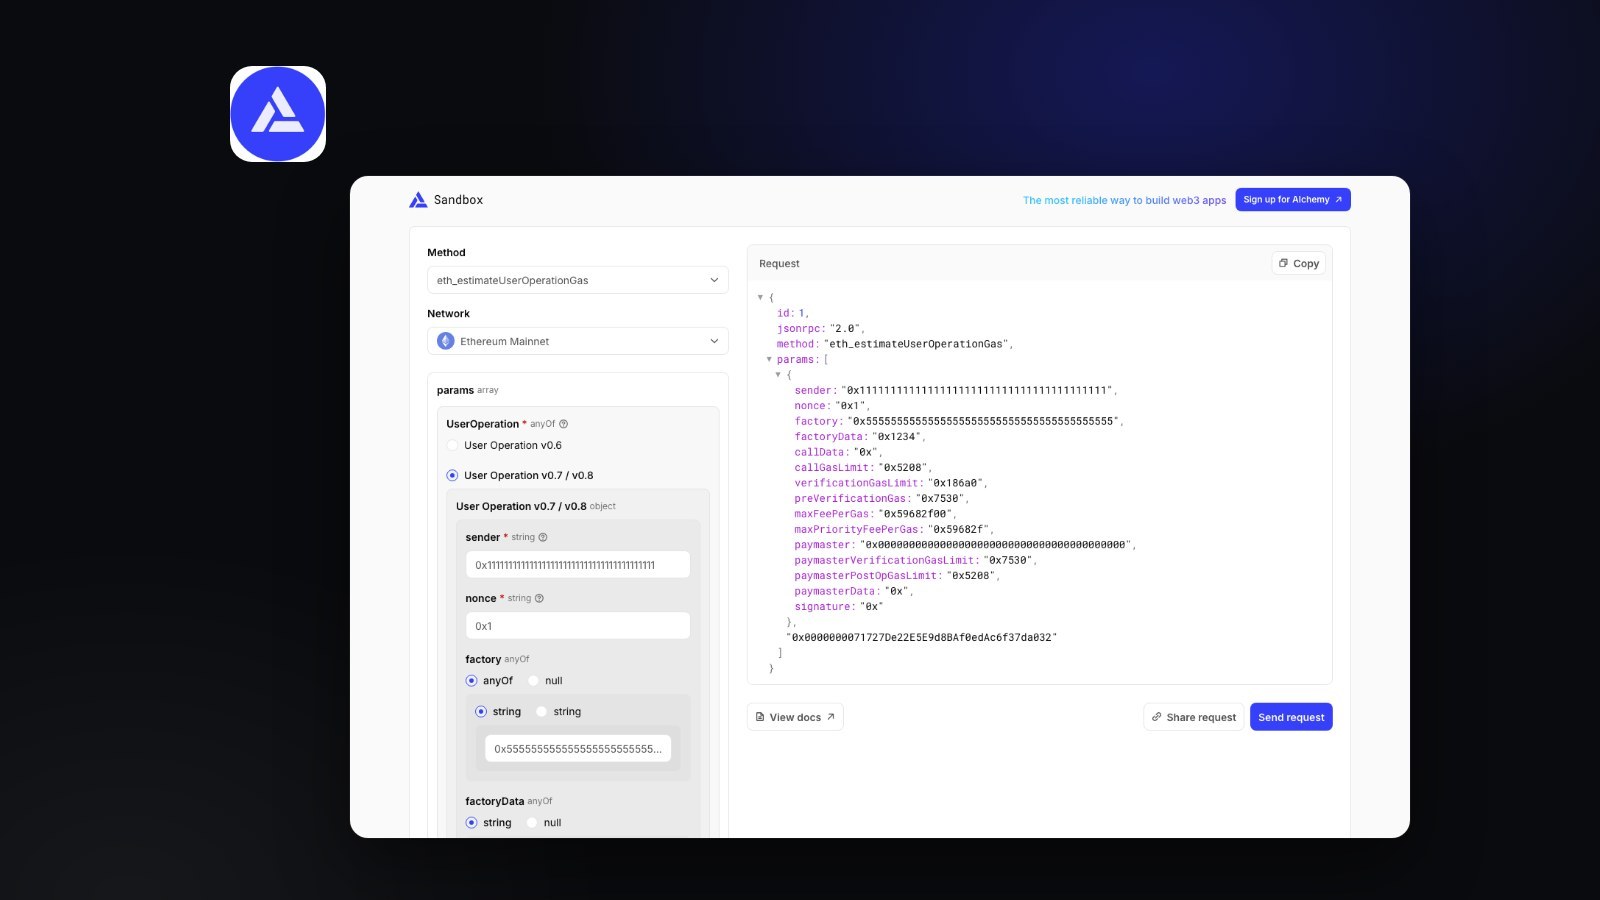Select User Operation v0.7 / v0.8 radio
Screen dimensions: 1600x900
[452, 475]
